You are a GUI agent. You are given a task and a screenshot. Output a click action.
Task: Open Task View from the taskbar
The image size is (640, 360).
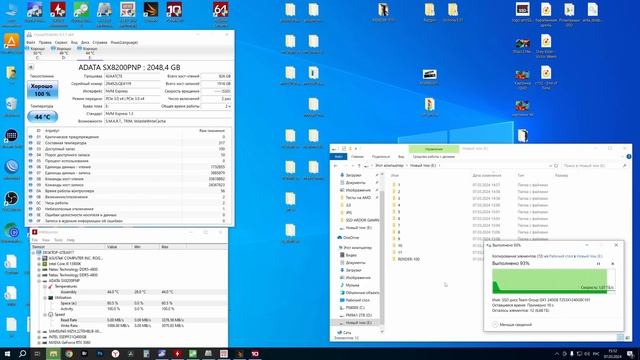coord(37,353)
